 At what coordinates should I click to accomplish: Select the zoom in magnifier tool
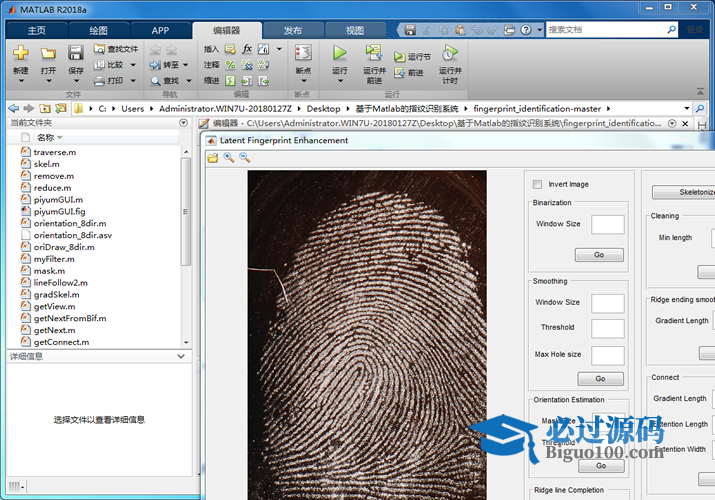click(x=228, y=158)
